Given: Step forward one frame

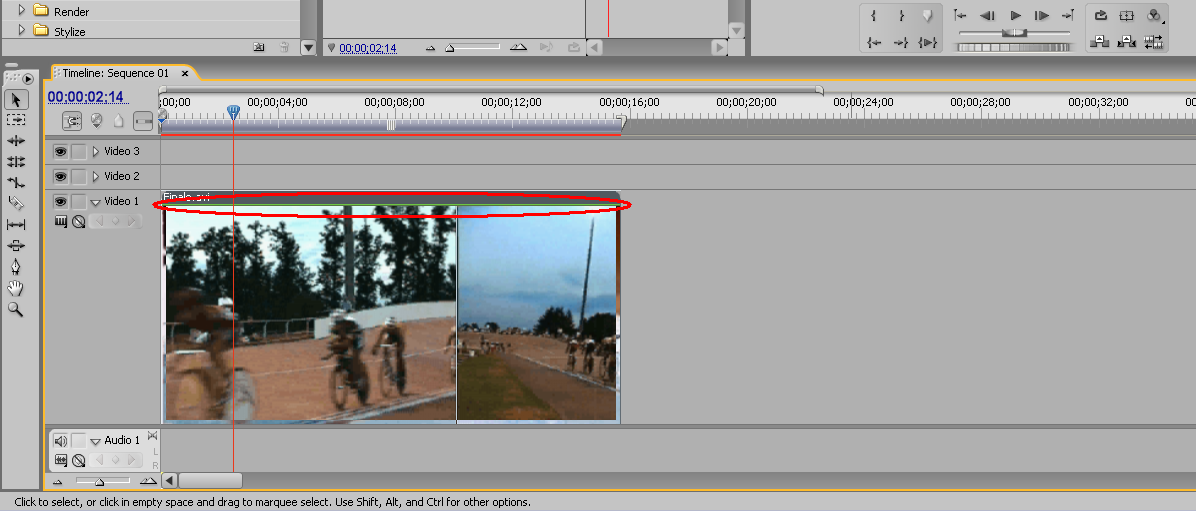Looking at the screenshot, I should pyautogui.click(x=1041, y=15).
